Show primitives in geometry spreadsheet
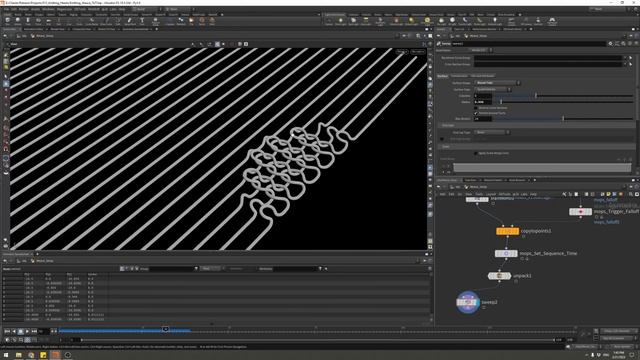Screen dimensions: 640x360 (x=131, y=269)
